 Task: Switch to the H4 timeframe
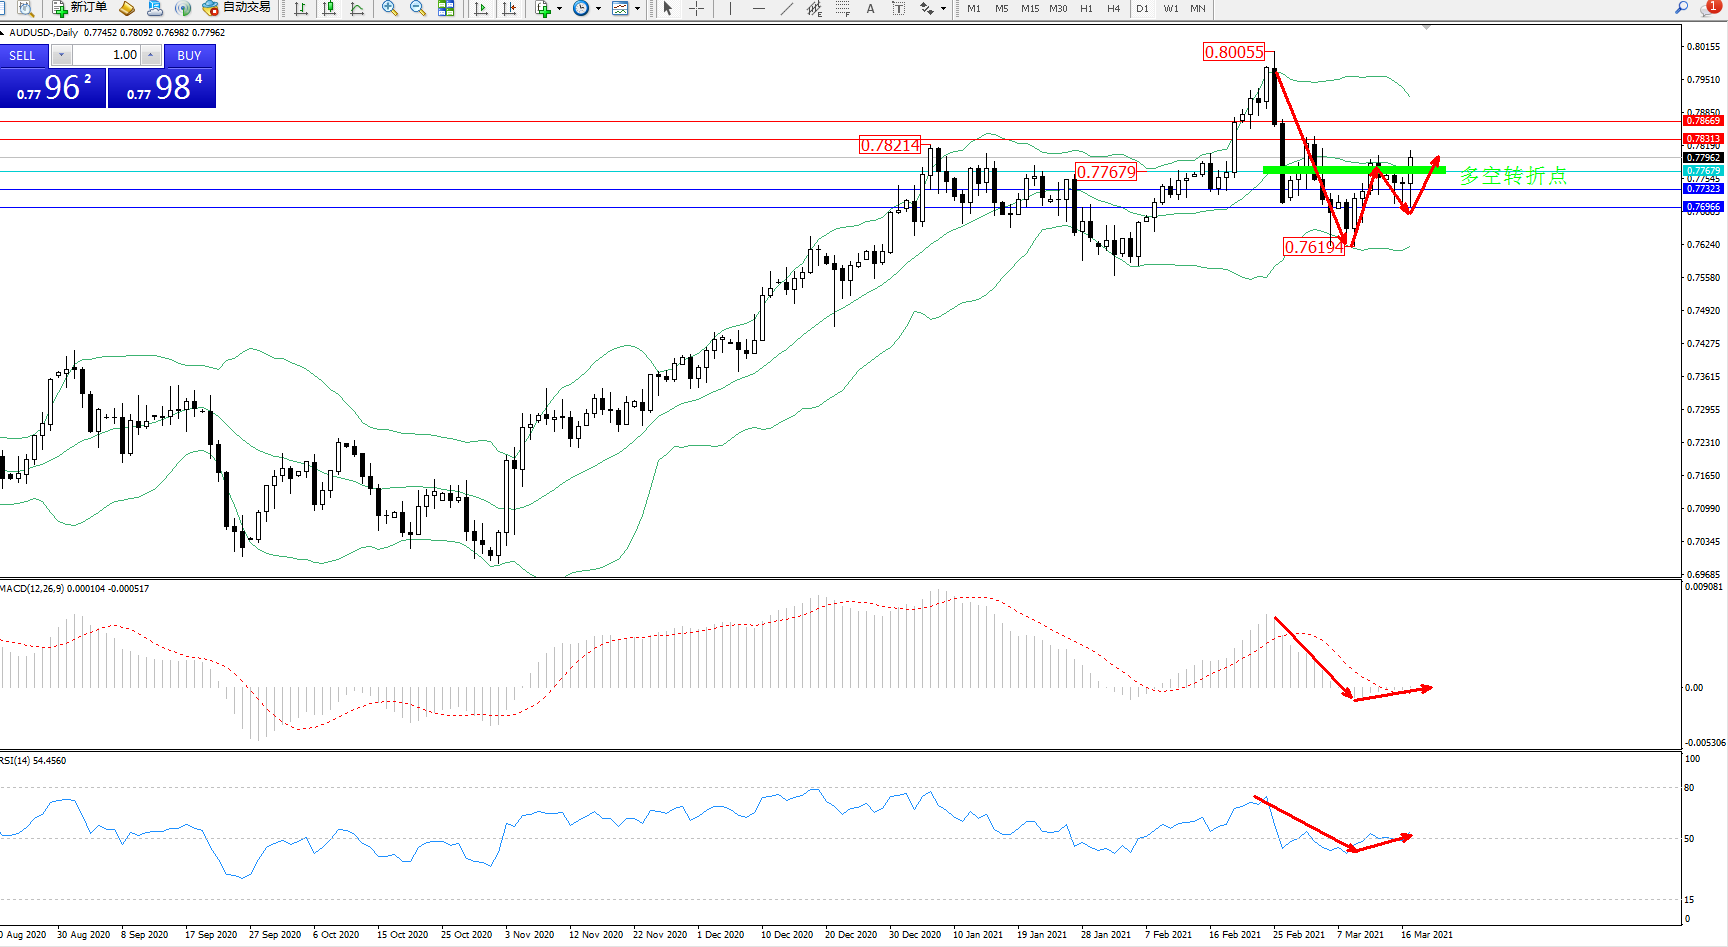click(x=1113, y=8)
